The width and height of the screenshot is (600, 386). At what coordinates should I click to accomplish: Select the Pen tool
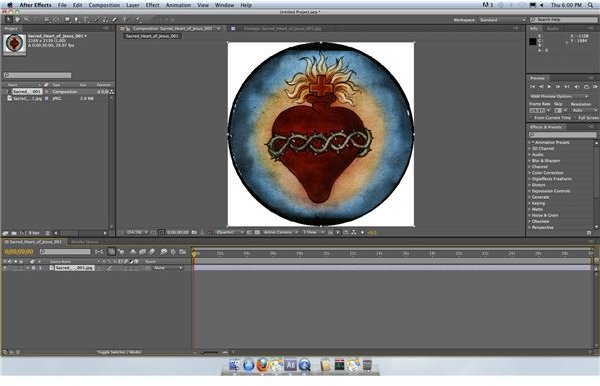click(76, 20)
